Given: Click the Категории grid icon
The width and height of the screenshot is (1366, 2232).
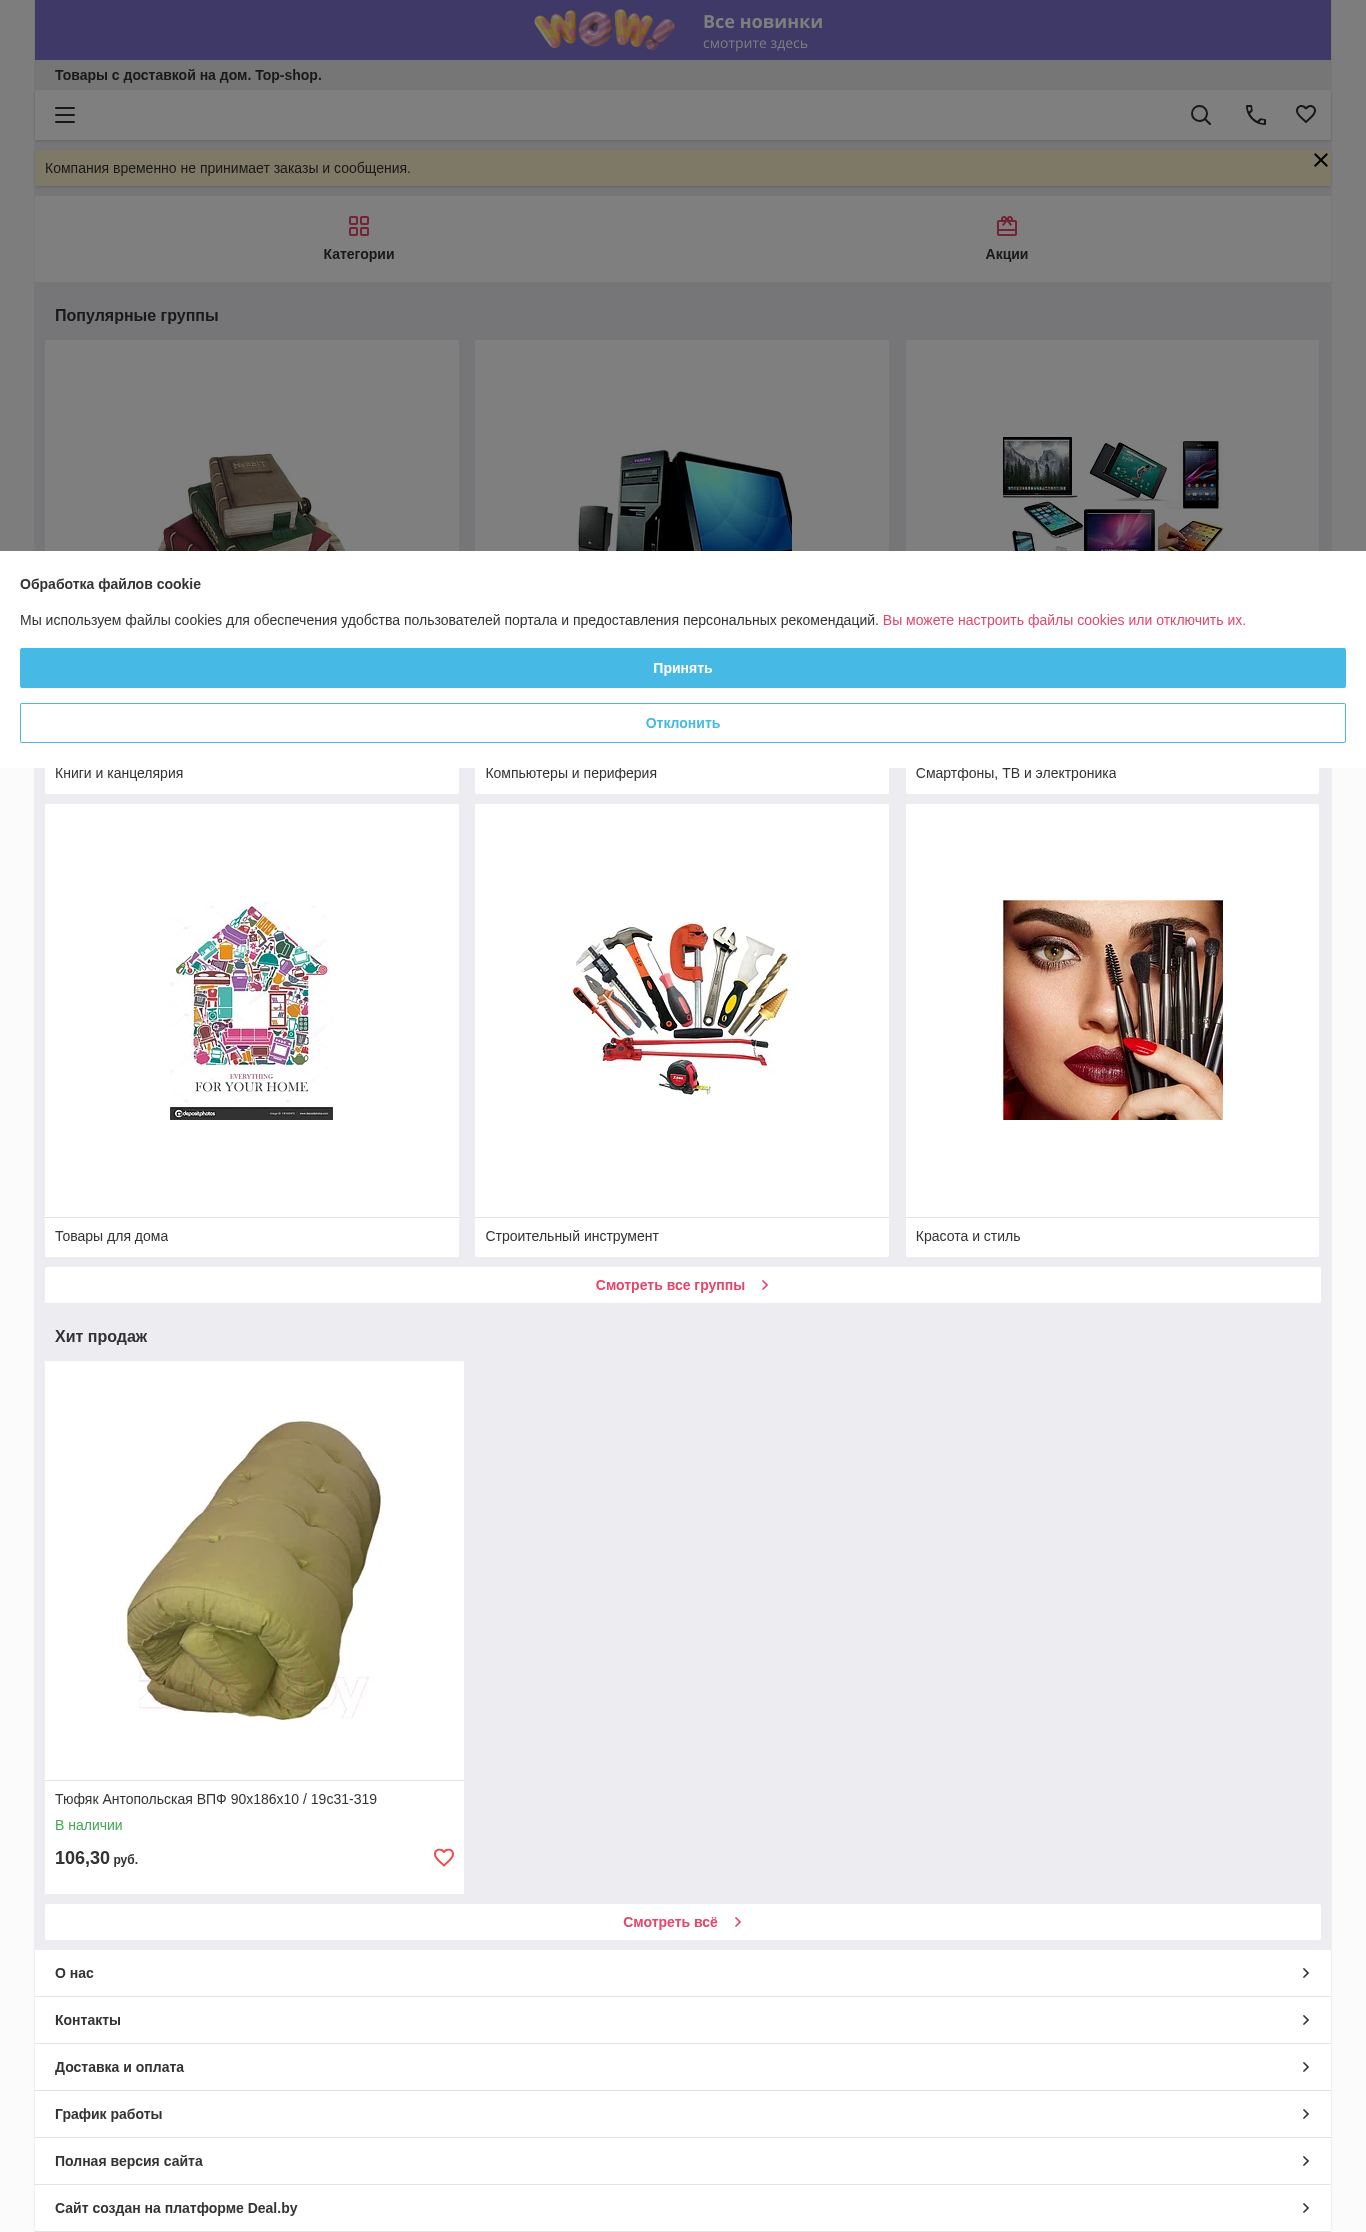Looking at the screenshot, I should click(x=359, y=226).
